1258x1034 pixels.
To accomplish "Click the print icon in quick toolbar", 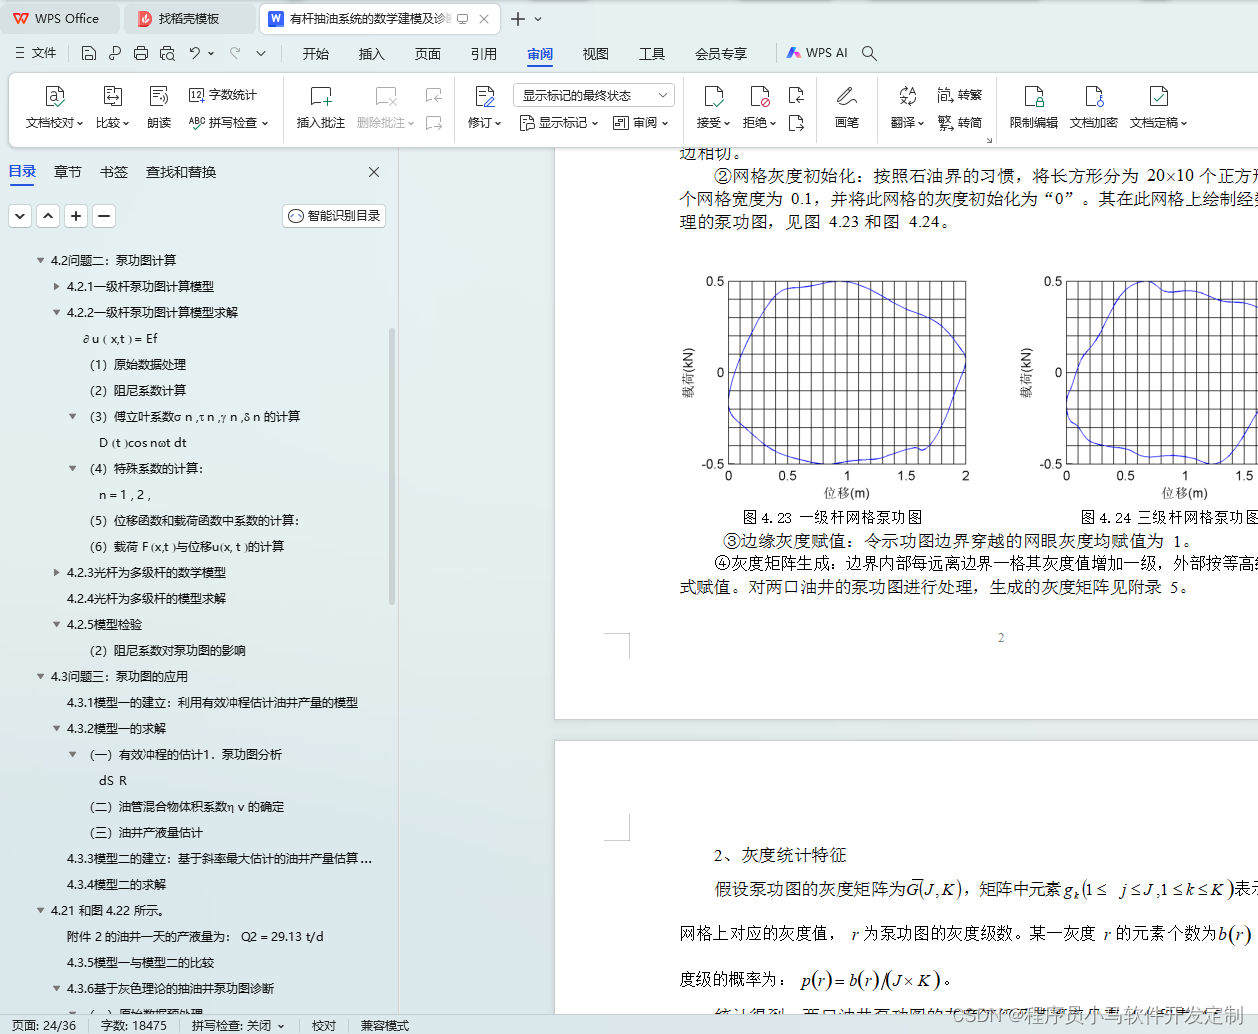I will coord(141,53).
